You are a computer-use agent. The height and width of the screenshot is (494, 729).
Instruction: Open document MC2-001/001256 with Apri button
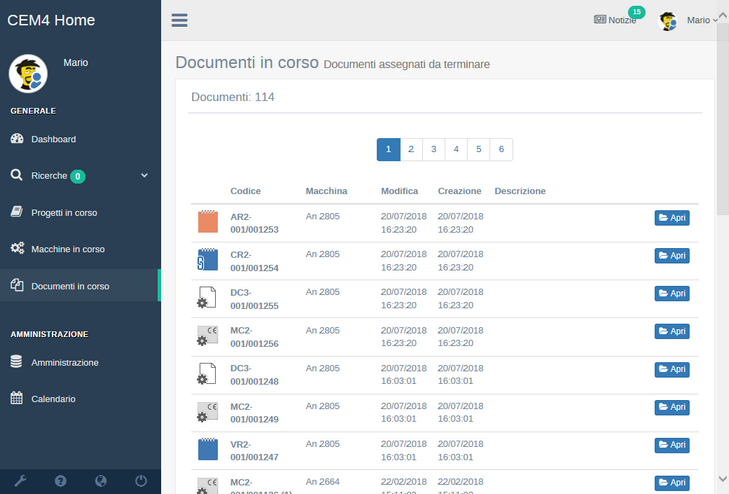point(672,331)
